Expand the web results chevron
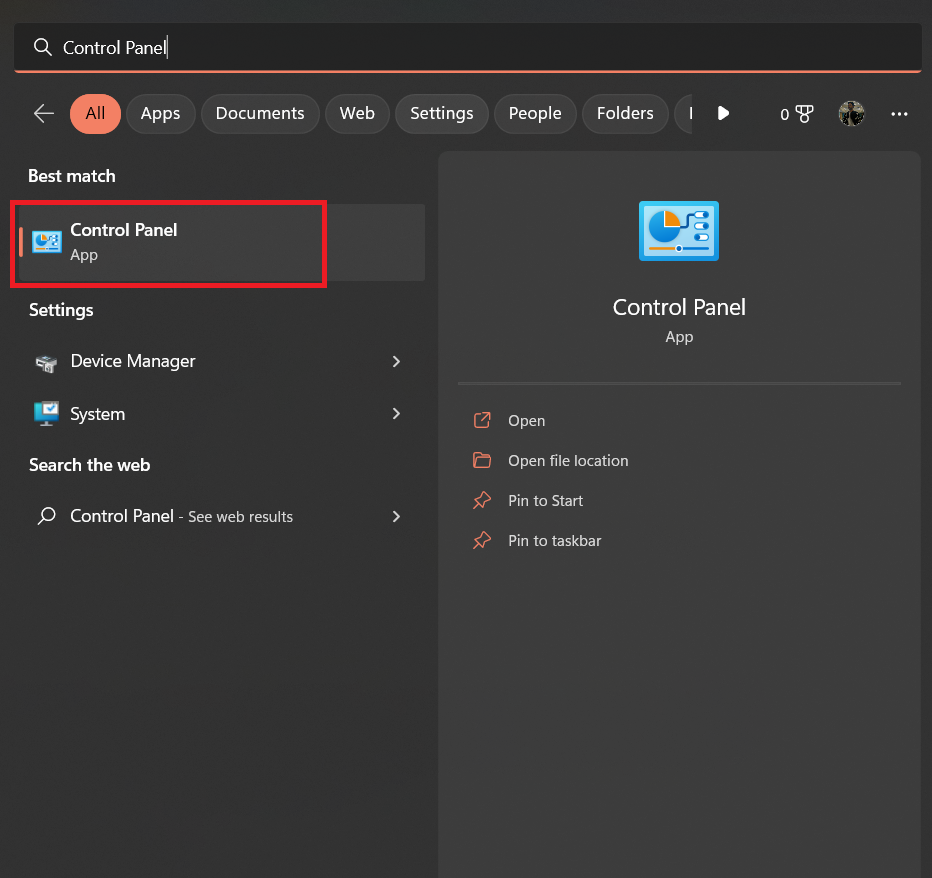 click(396, 516)
